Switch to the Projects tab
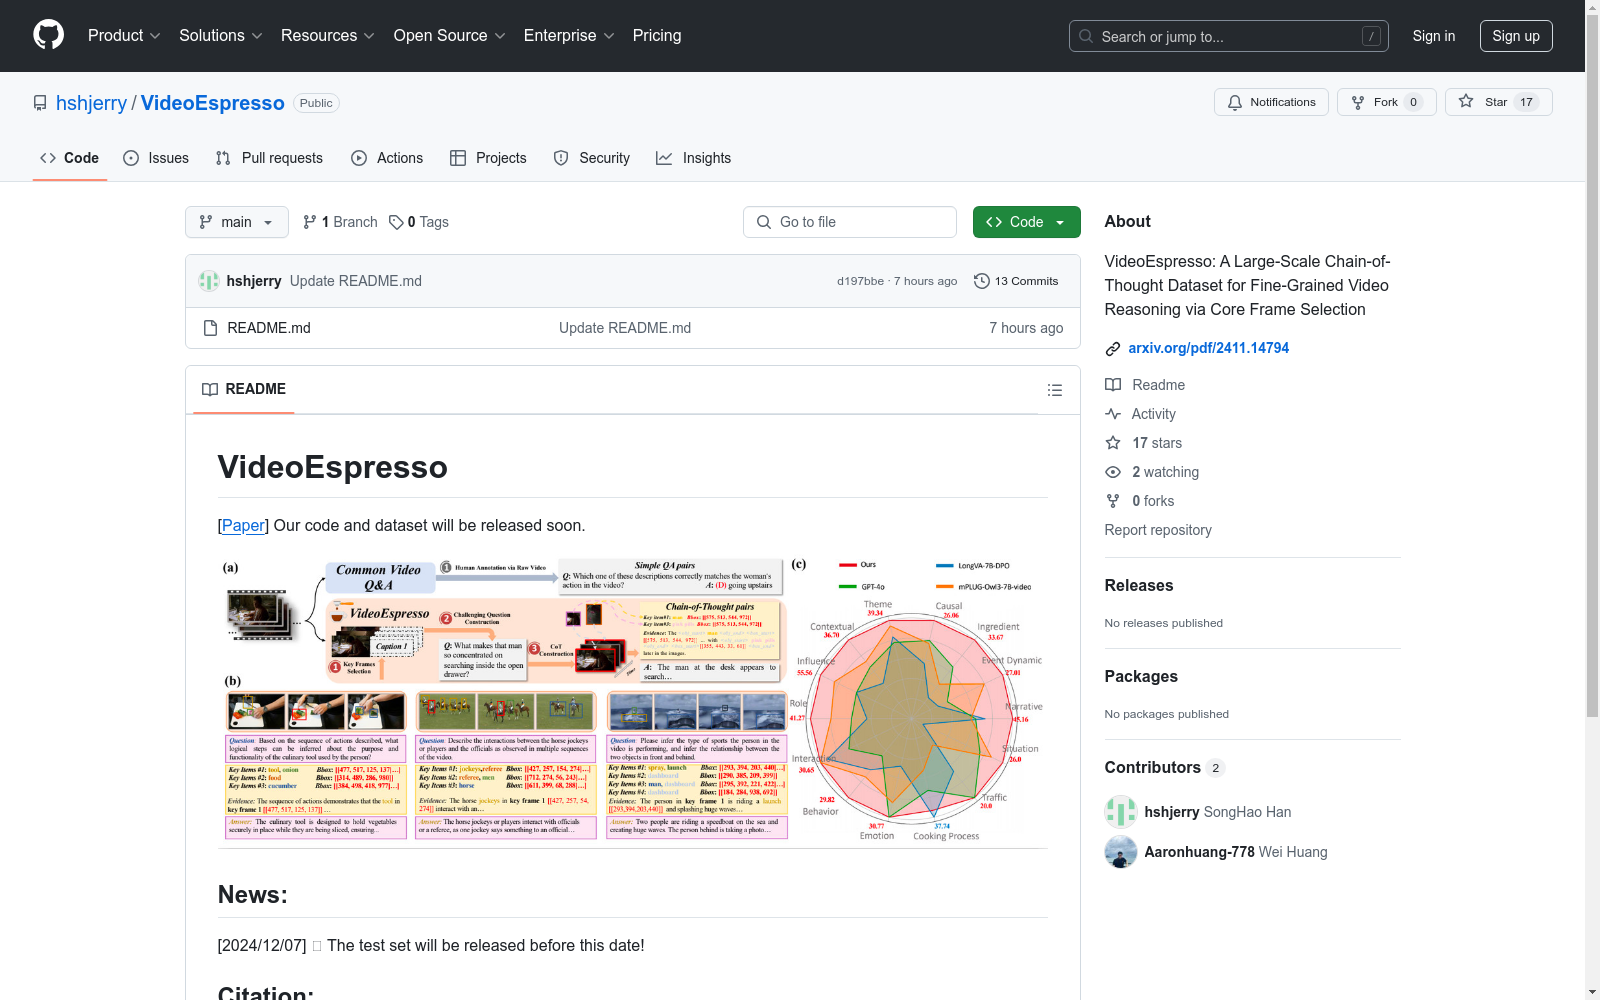This screenshot has height=1000, width=1600. click(488, 158)
